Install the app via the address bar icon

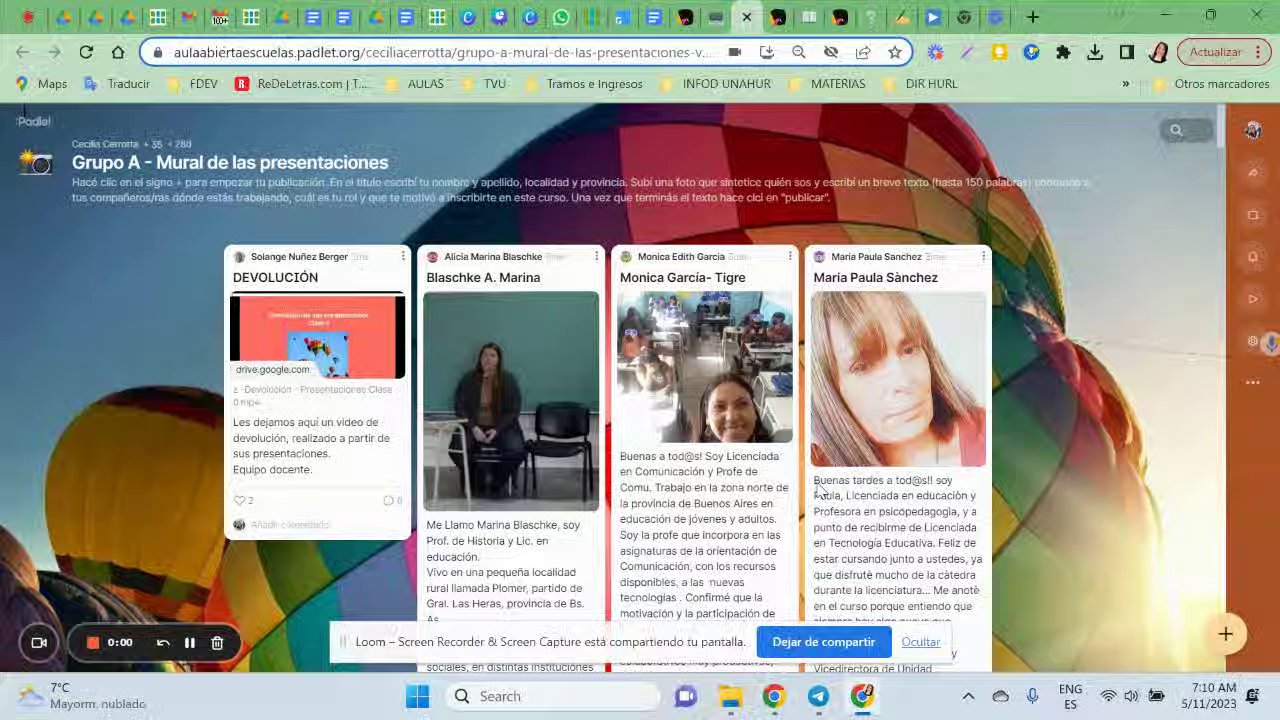767,52
